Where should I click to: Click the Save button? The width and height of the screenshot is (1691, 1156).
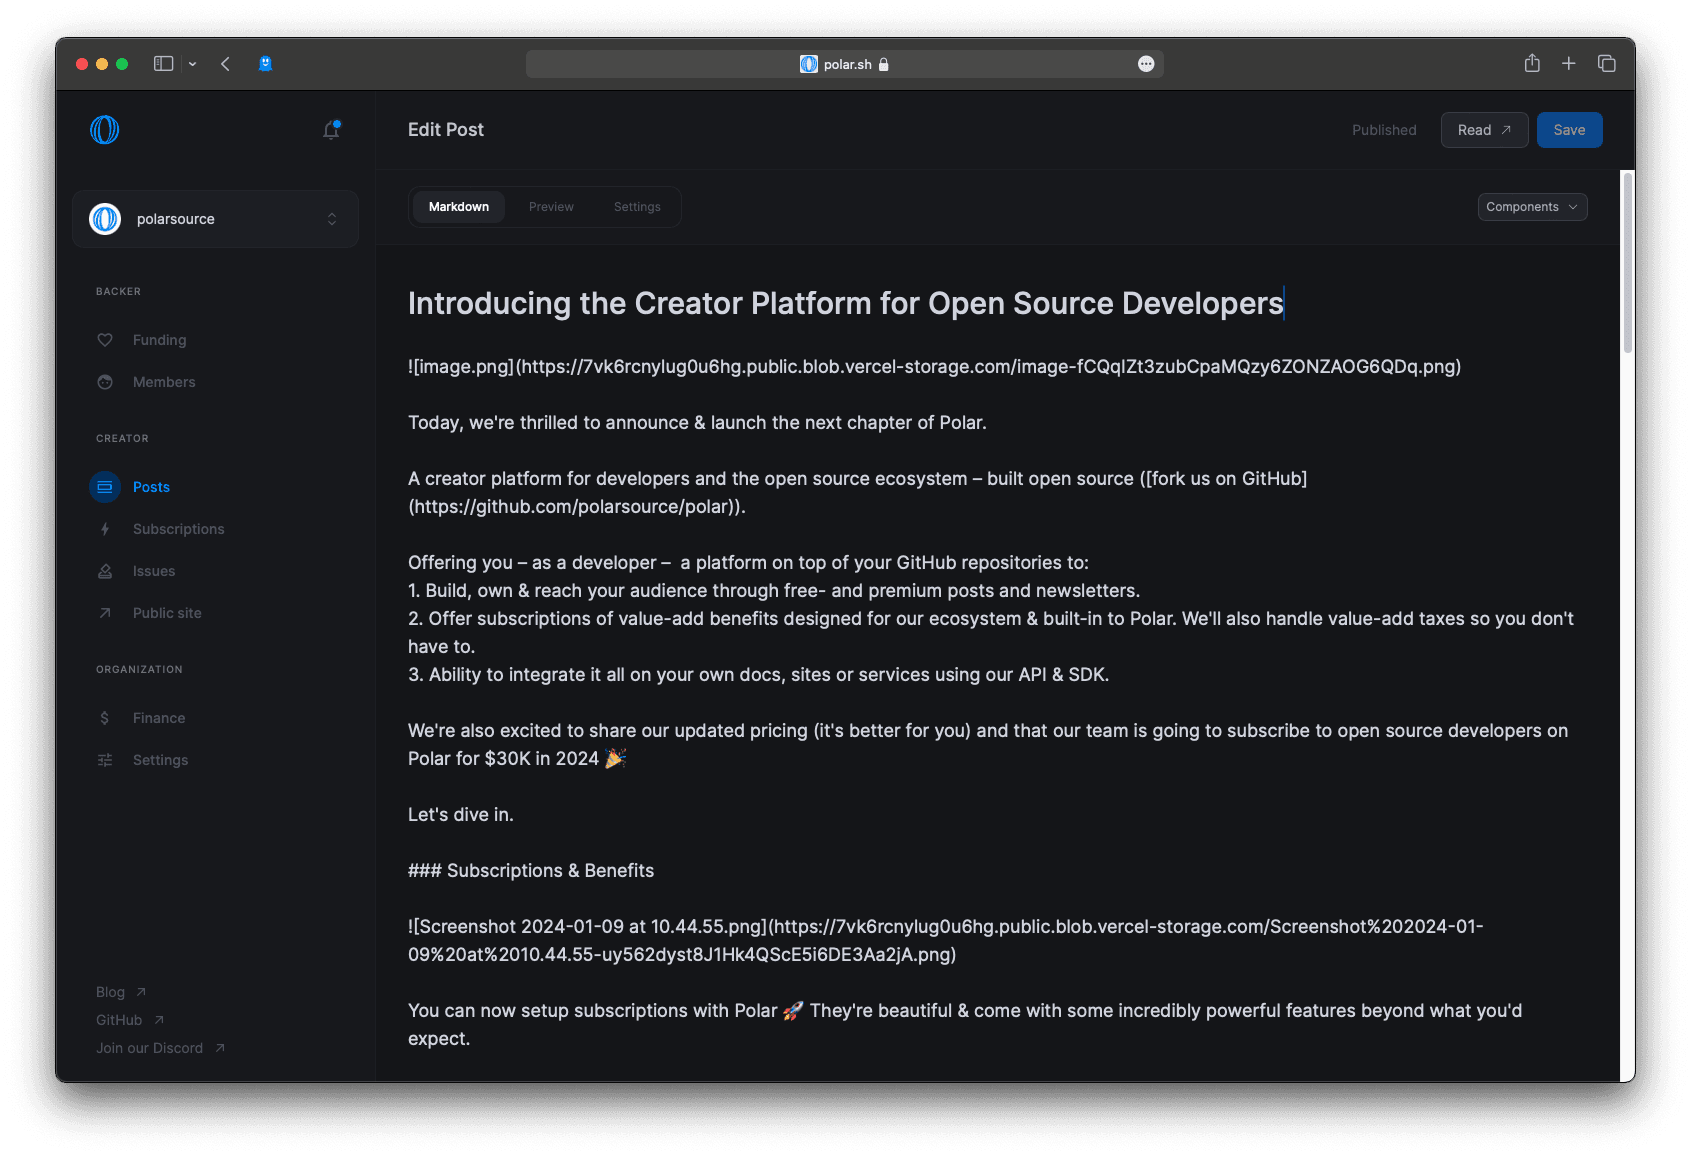pyautogui.click(x=1569, y=130)
